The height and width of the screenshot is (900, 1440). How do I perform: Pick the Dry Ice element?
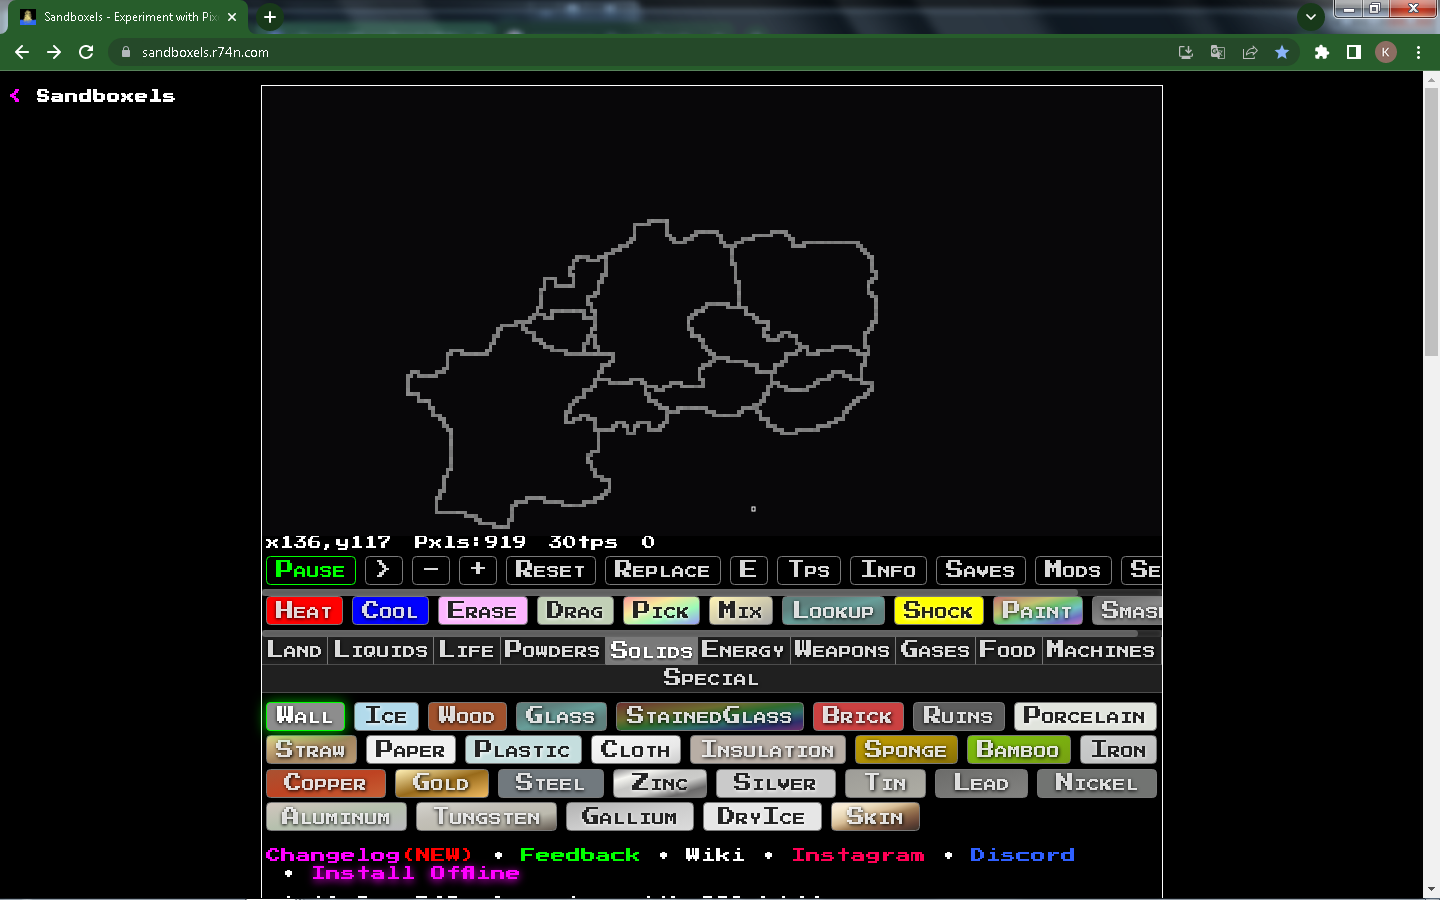[x=762, y=817]
